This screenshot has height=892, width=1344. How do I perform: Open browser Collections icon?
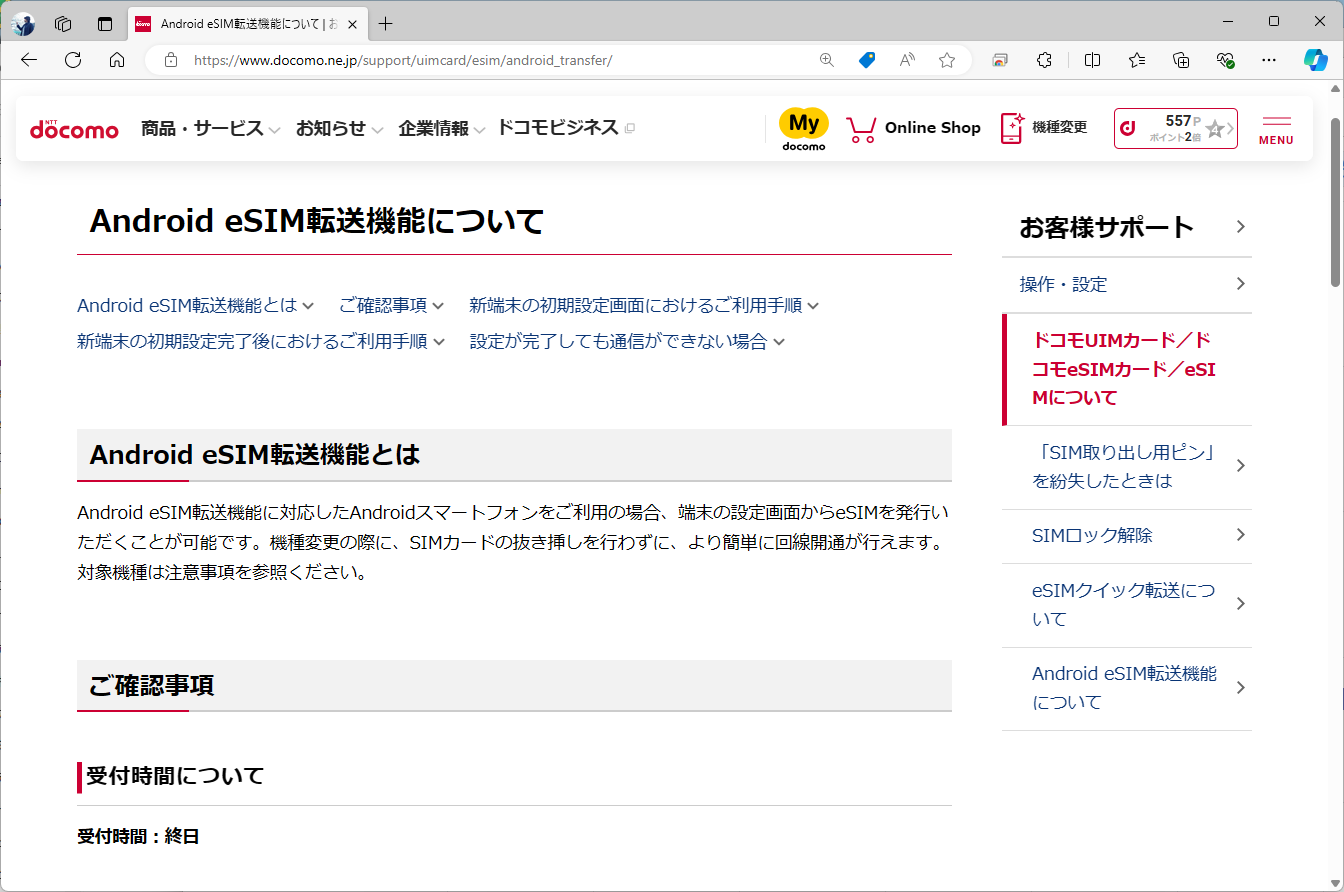pyautogui.click(x=1181, y=60)
